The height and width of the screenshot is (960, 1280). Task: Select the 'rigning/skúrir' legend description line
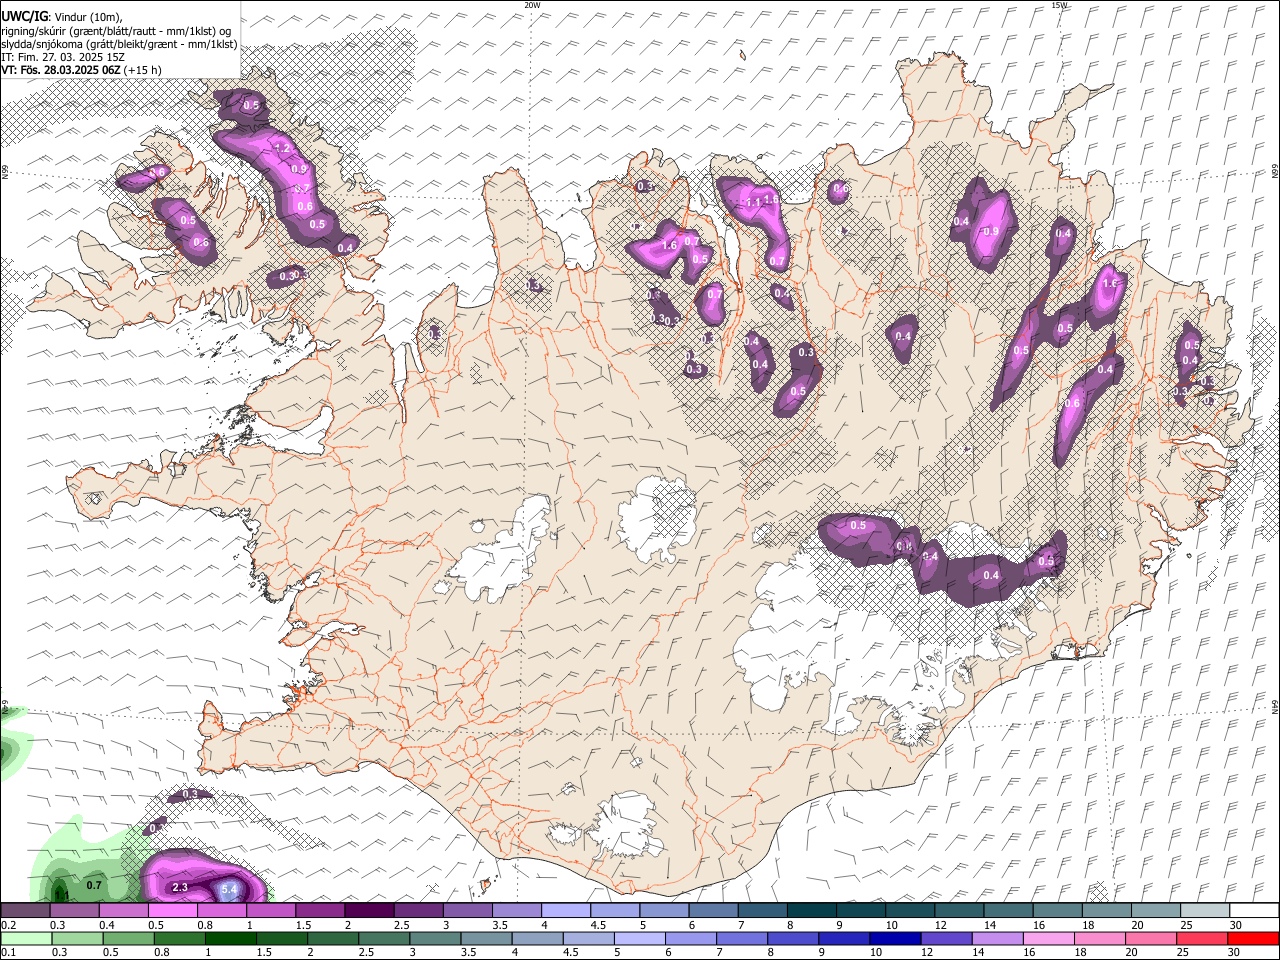[x=116, y=30]
